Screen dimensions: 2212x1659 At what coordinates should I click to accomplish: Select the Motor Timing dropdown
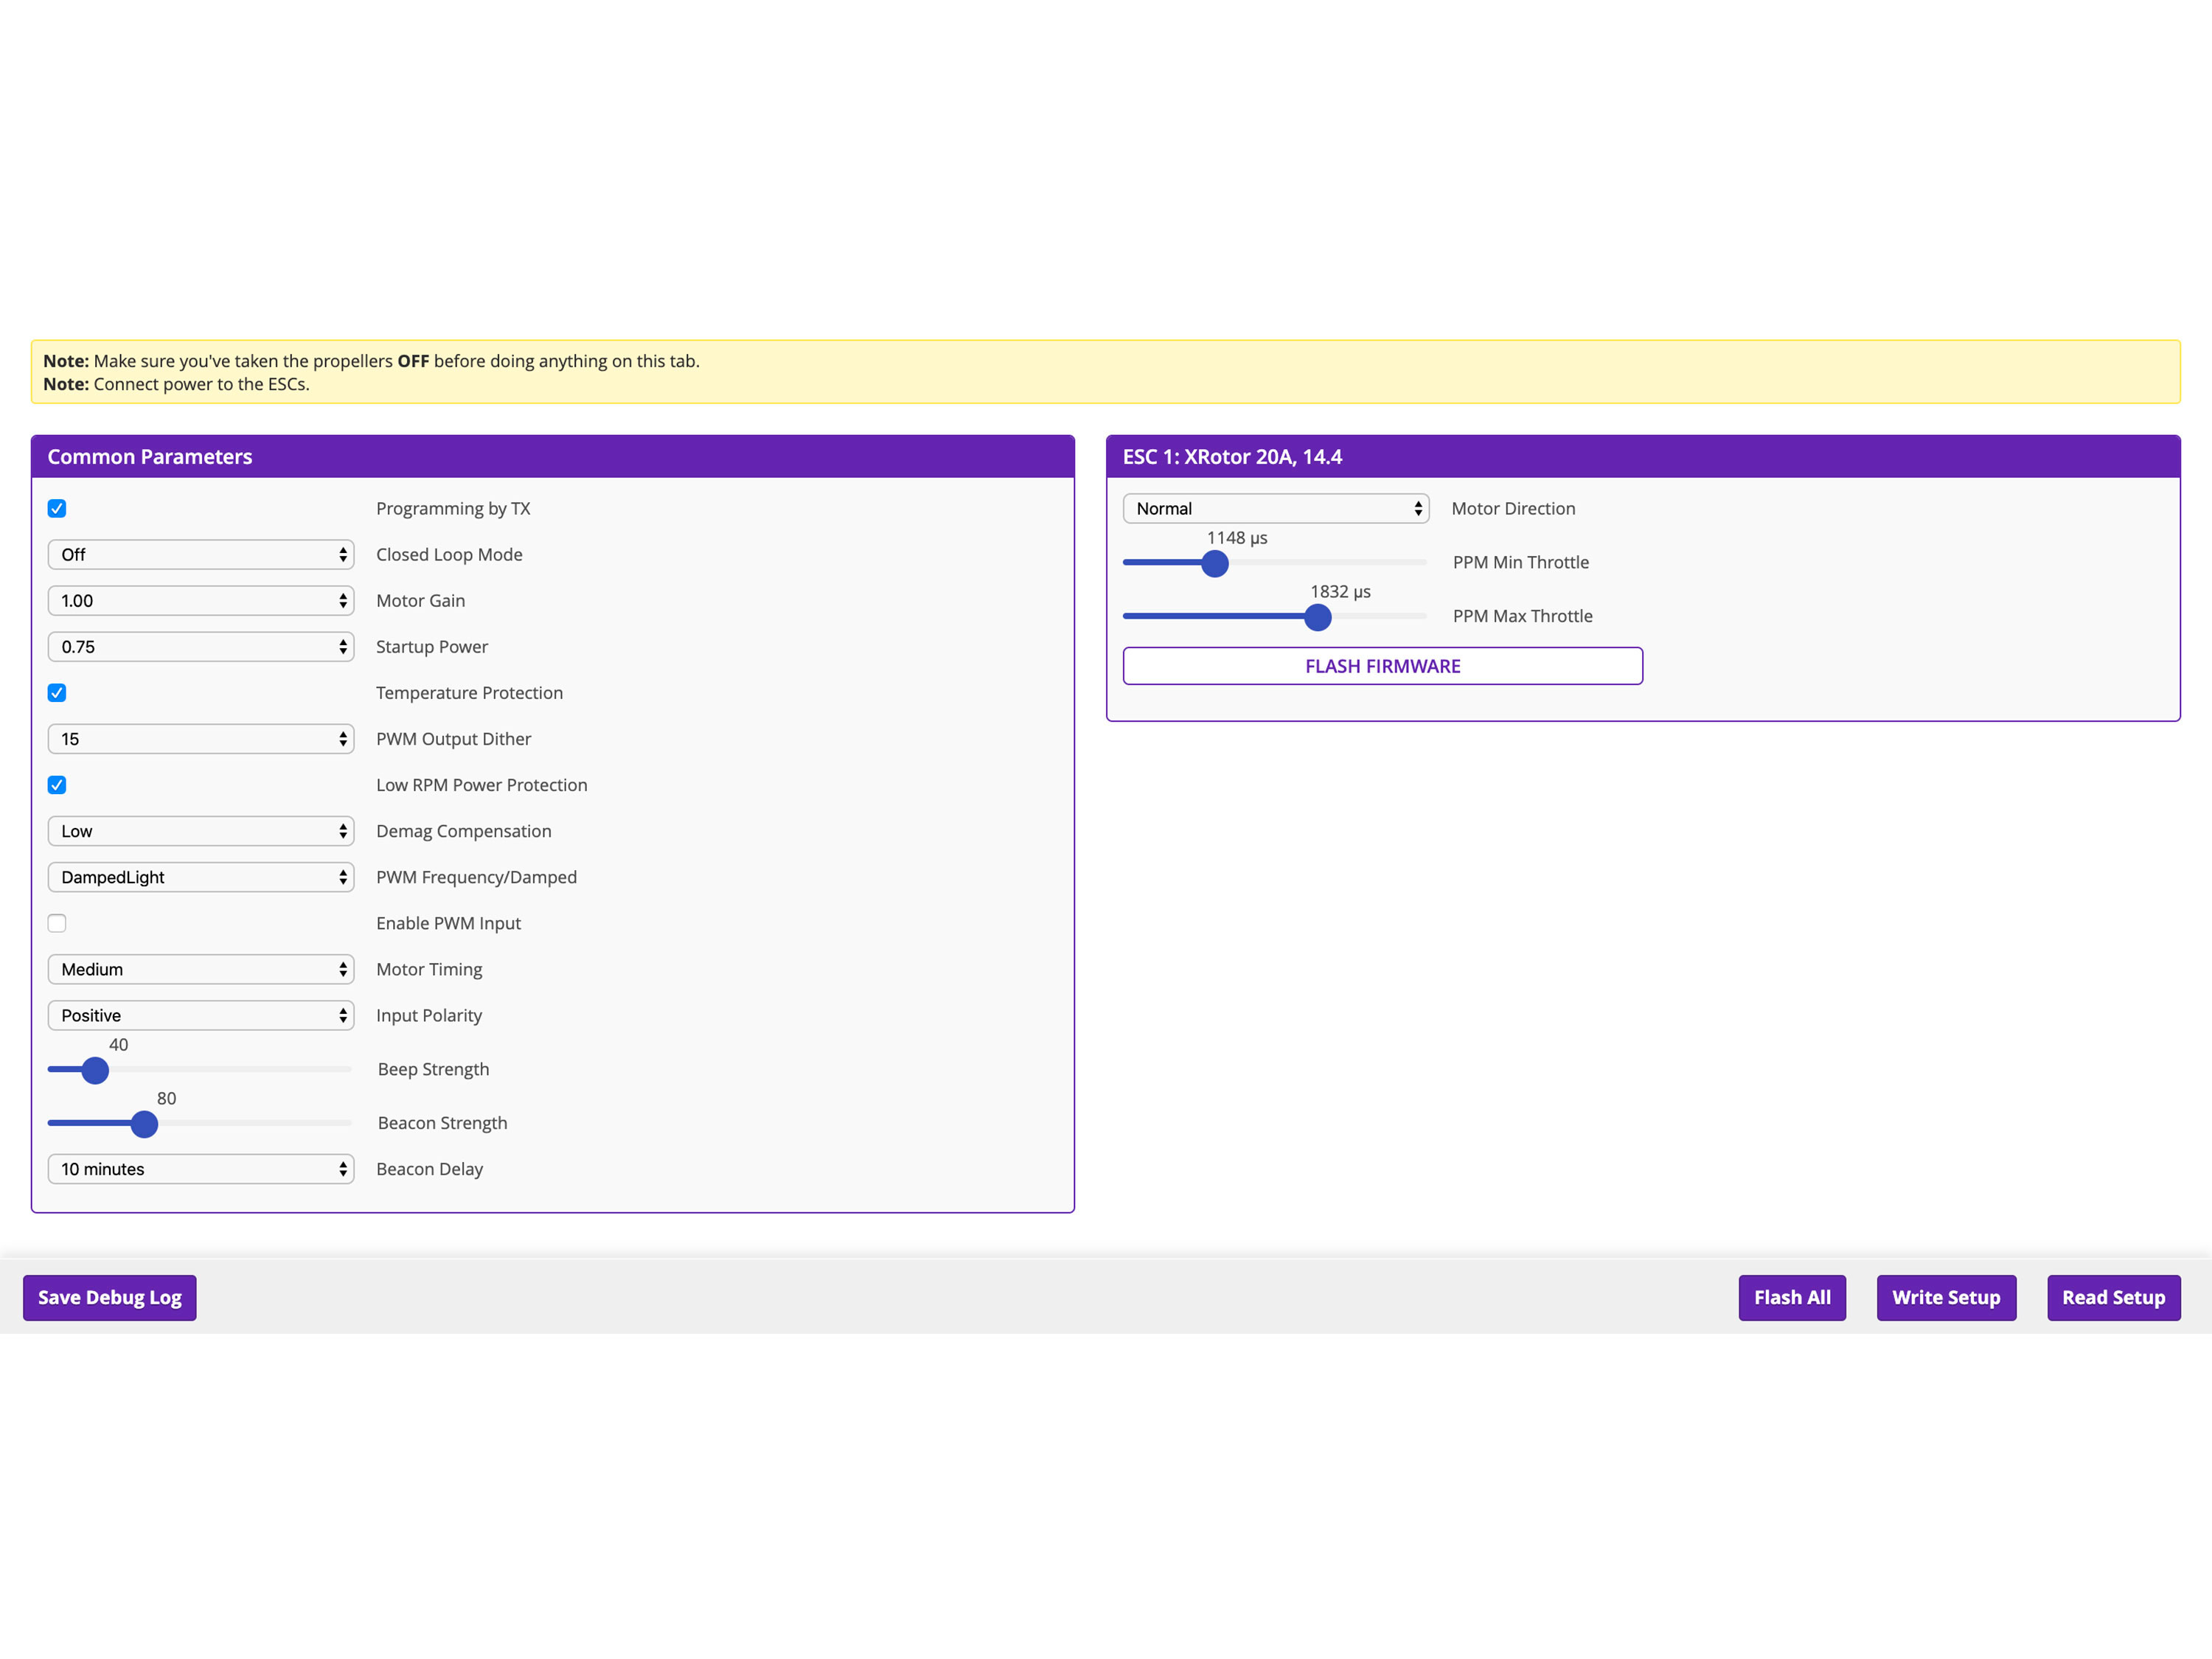200,969
